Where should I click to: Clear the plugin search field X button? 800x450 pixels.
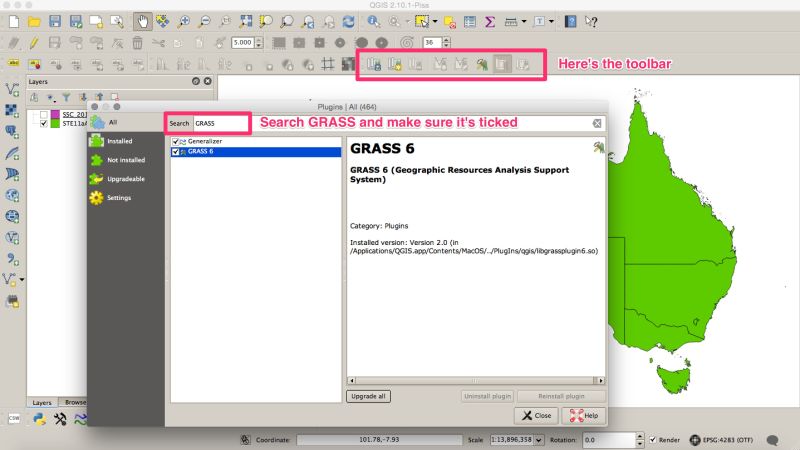597,123
